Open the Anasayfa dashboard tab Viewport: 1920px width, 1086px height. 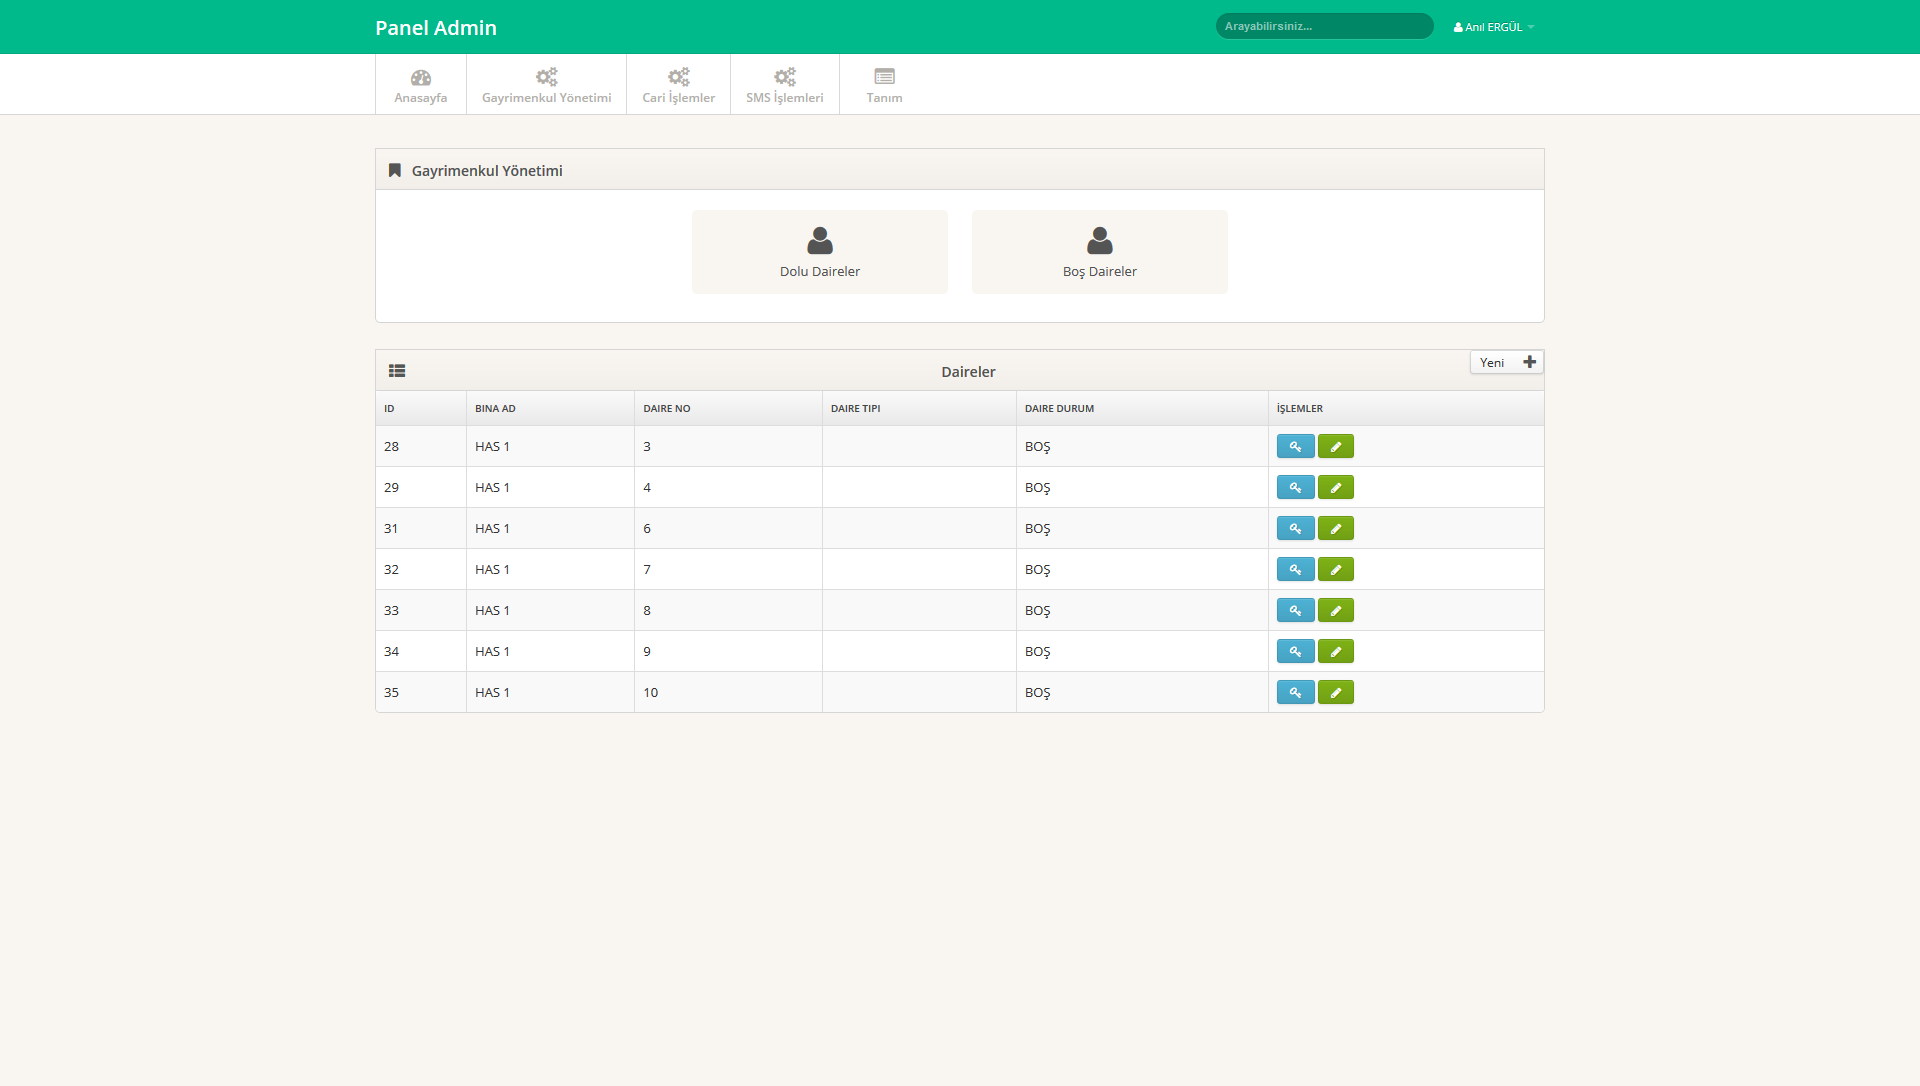420,85
